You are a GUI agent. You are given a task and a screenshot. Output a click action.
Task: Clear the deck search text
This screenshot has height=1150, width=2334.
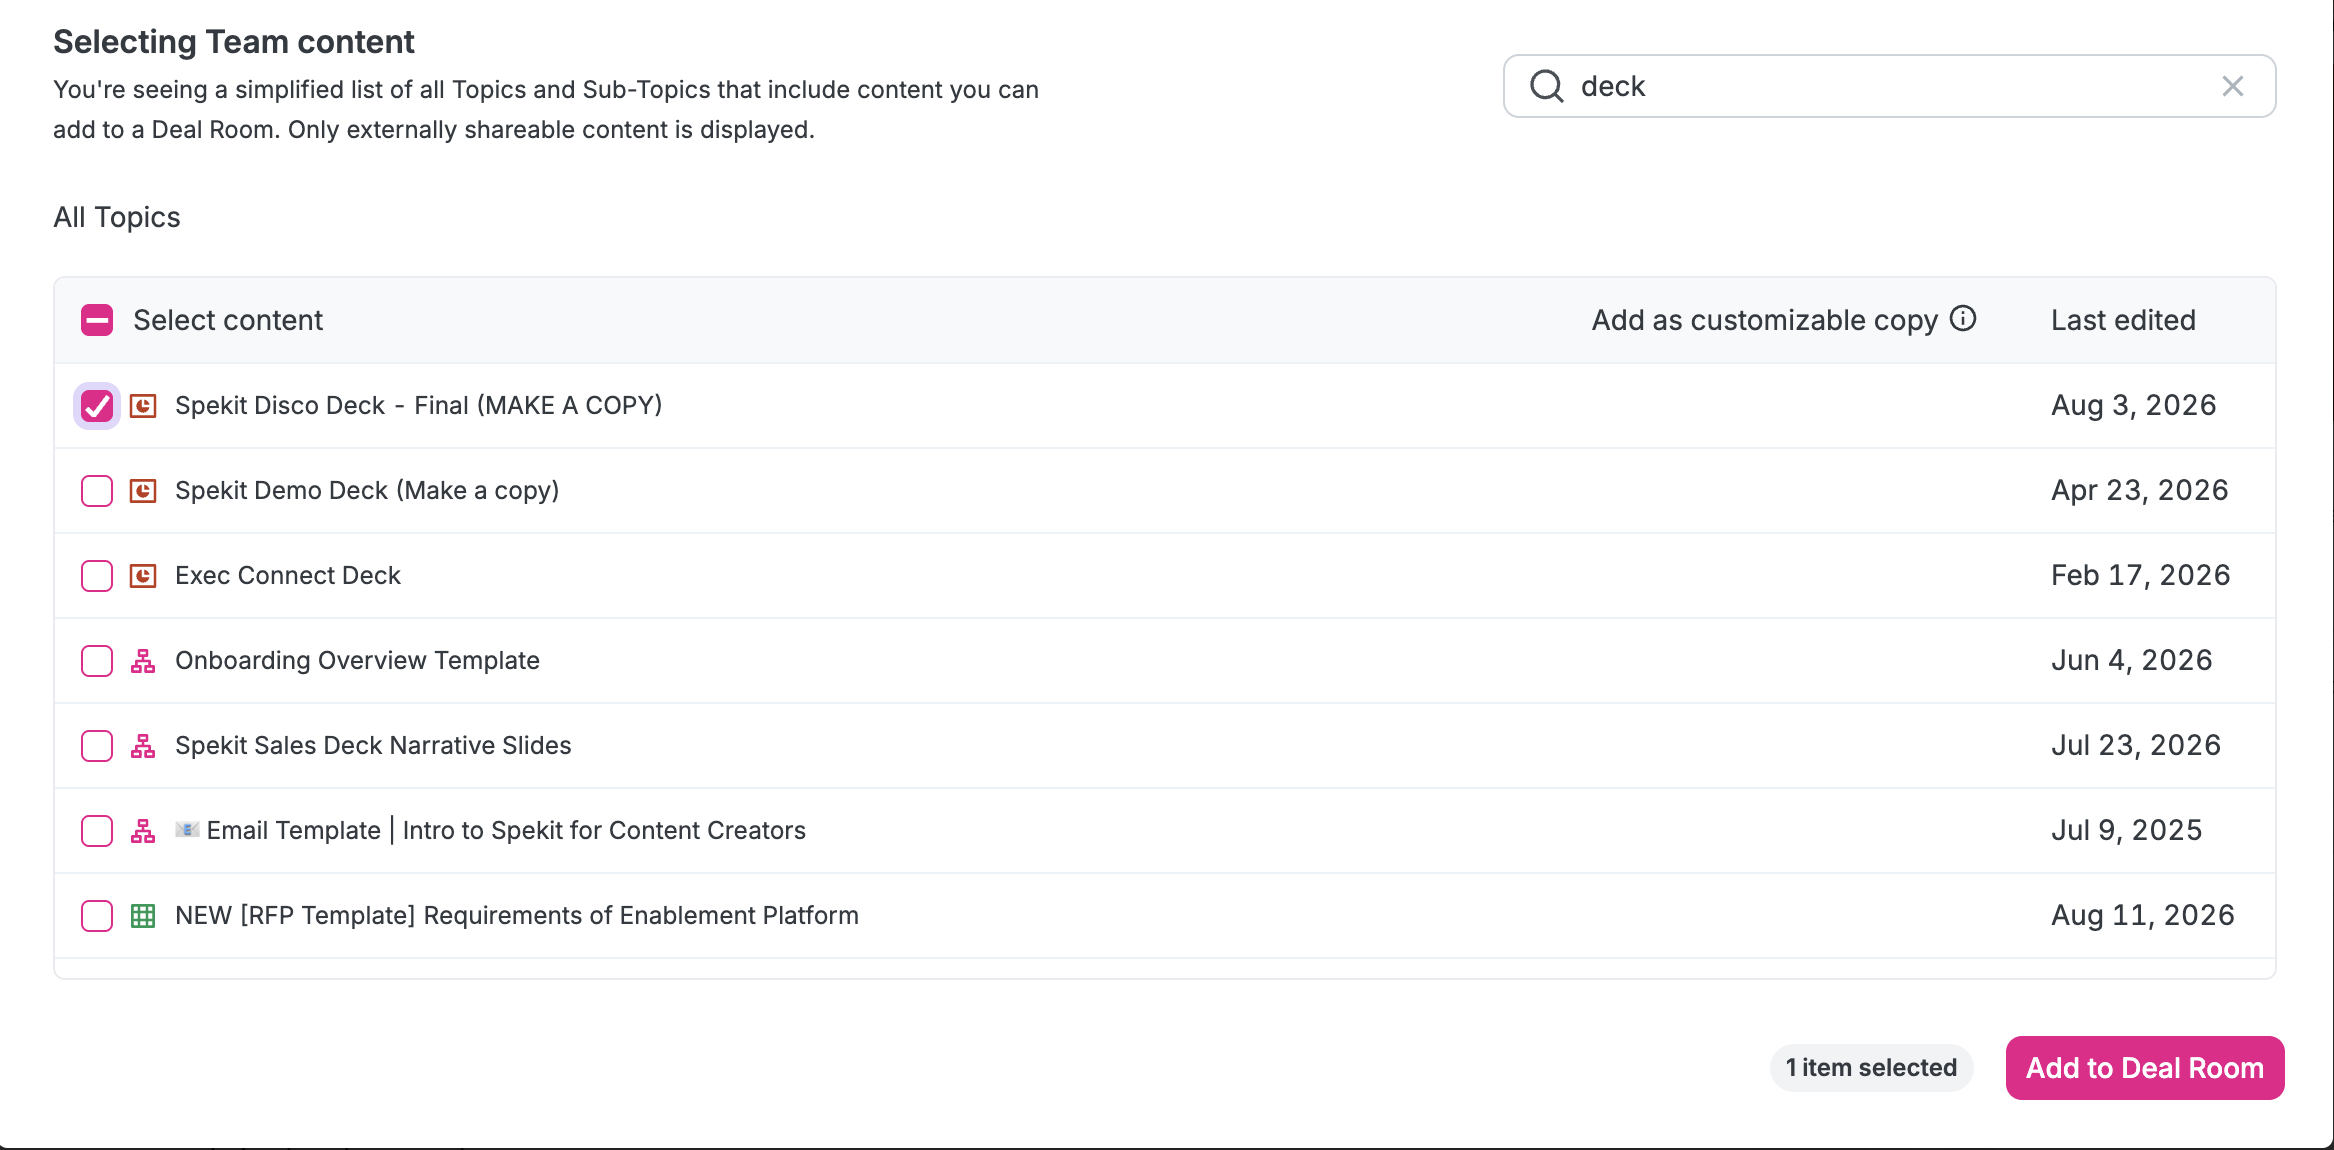[x=2232, y=86]
